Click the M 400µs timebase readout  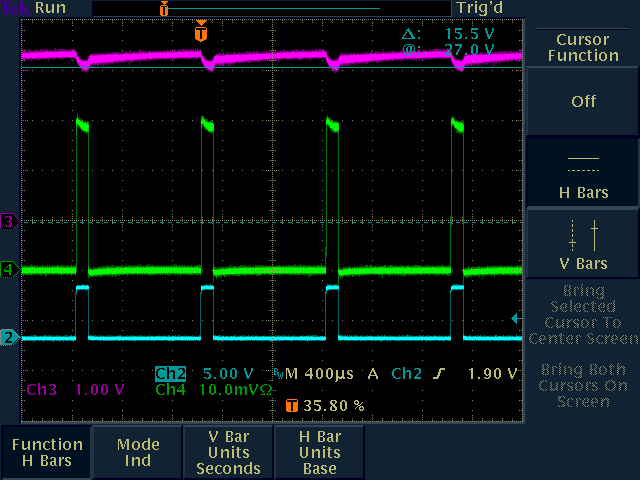[x=319, y=373]
